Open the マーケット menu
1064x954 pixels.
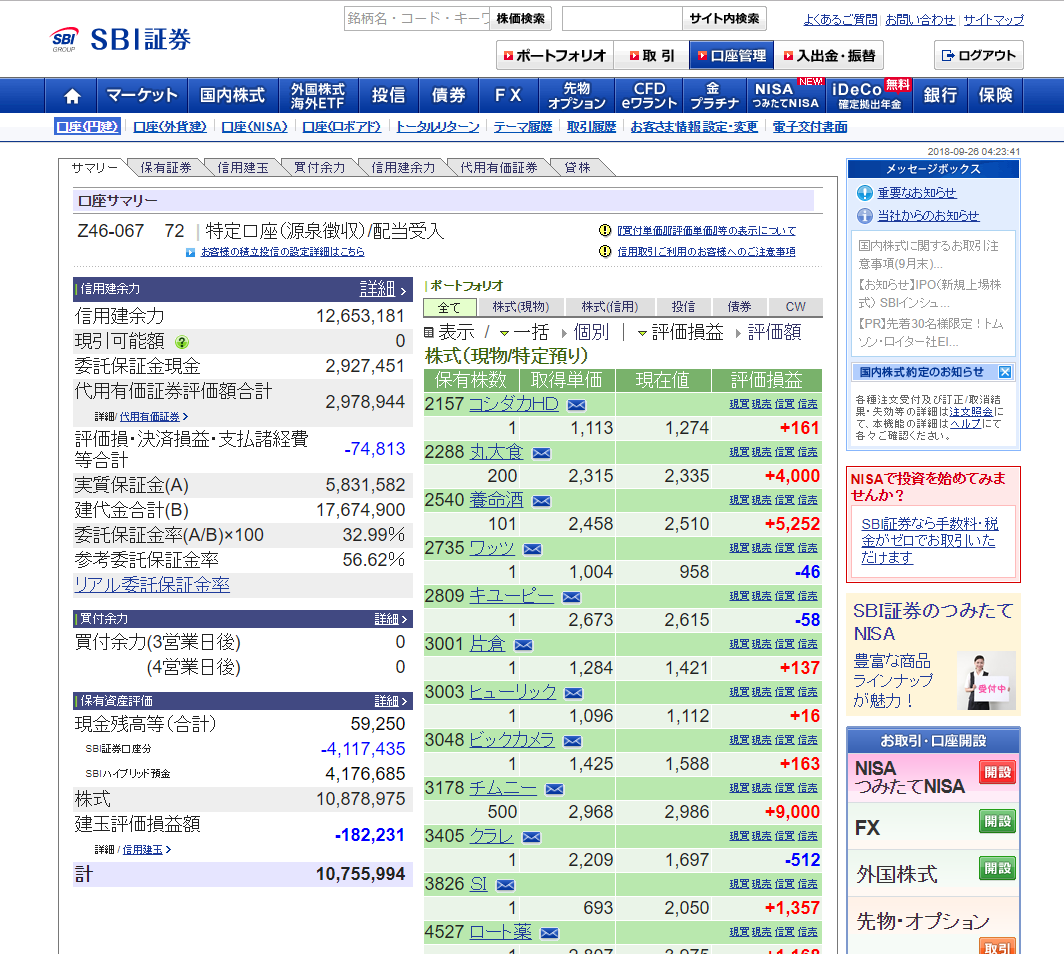(x=142, y=96)
